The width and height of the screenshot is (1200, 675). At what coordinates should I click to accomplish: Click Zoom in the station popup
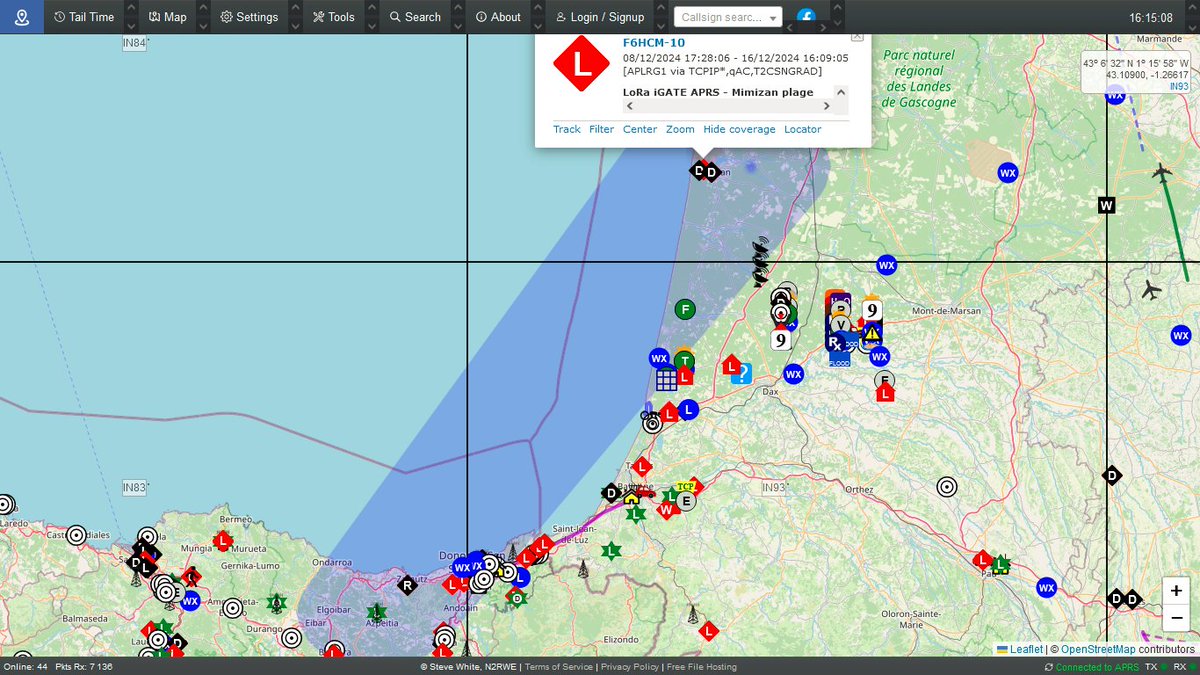(x=680, y=129)
